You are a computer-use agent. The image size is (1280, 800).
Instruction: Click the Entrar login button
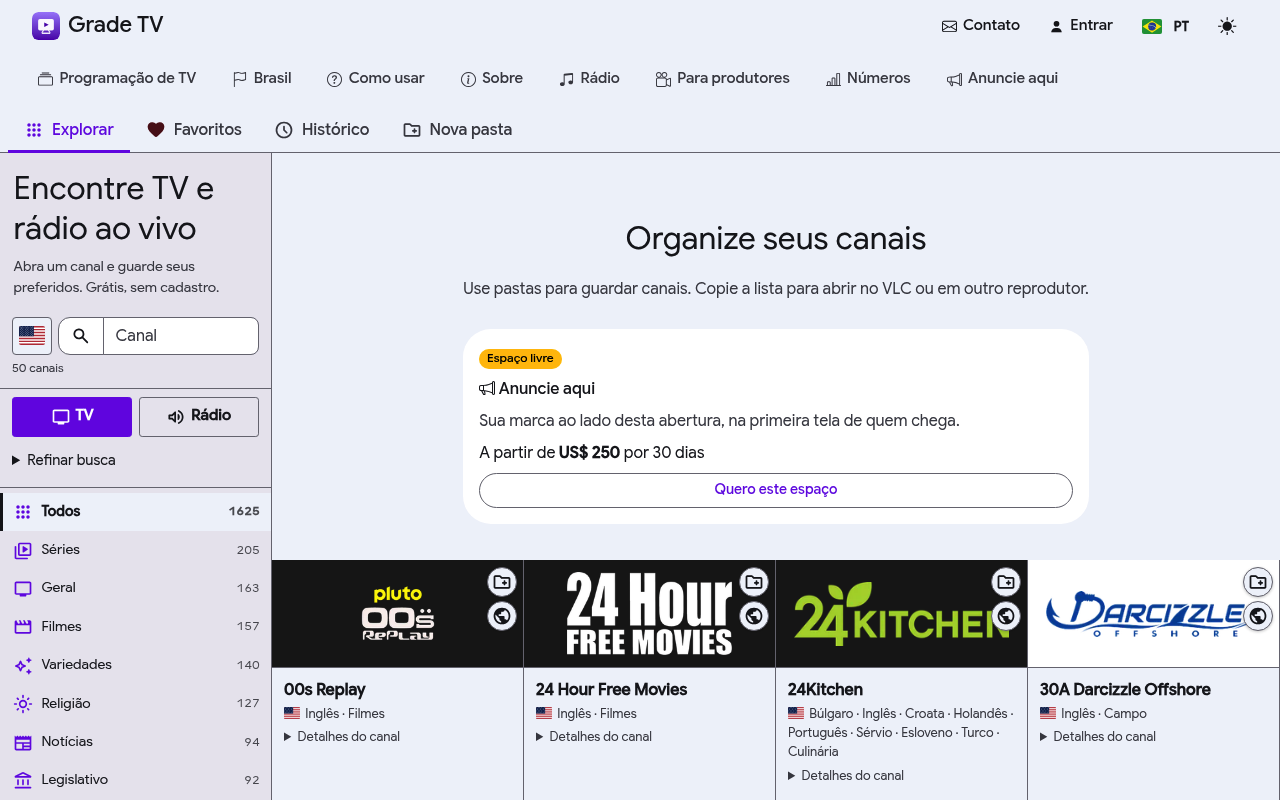(x=1081, y=26)
